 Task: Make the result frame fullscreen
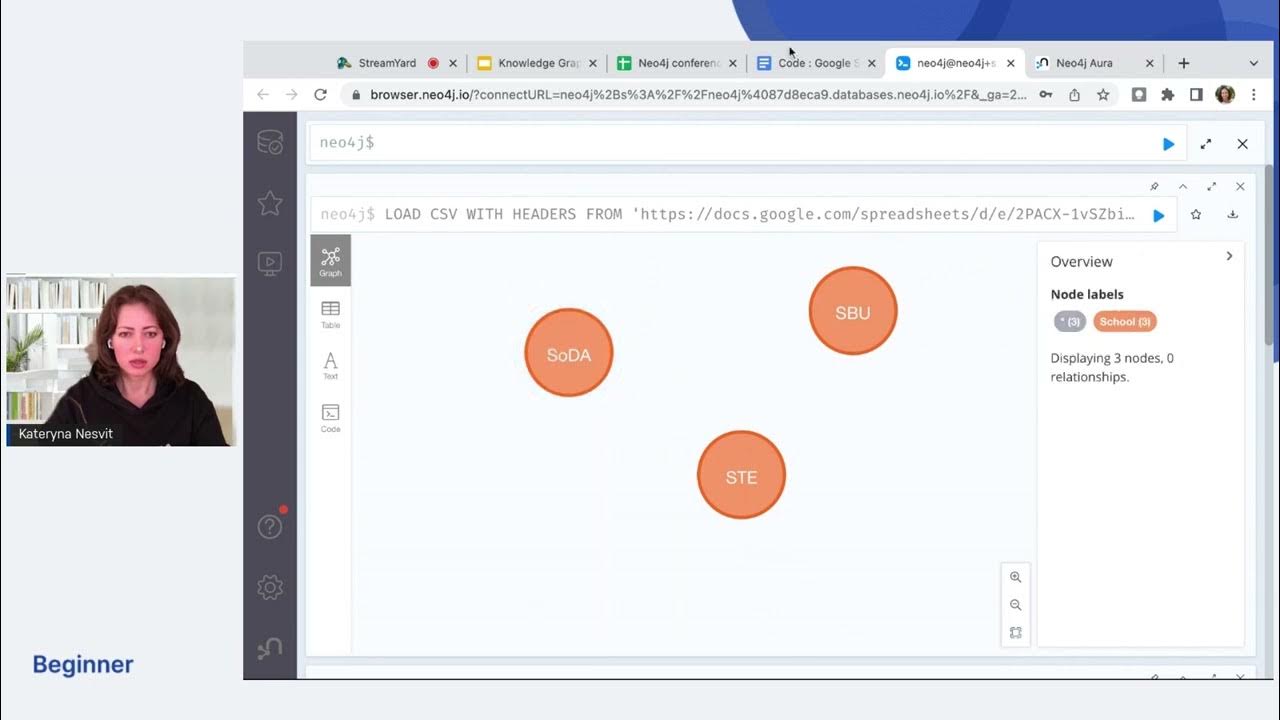pos(1212,187)
